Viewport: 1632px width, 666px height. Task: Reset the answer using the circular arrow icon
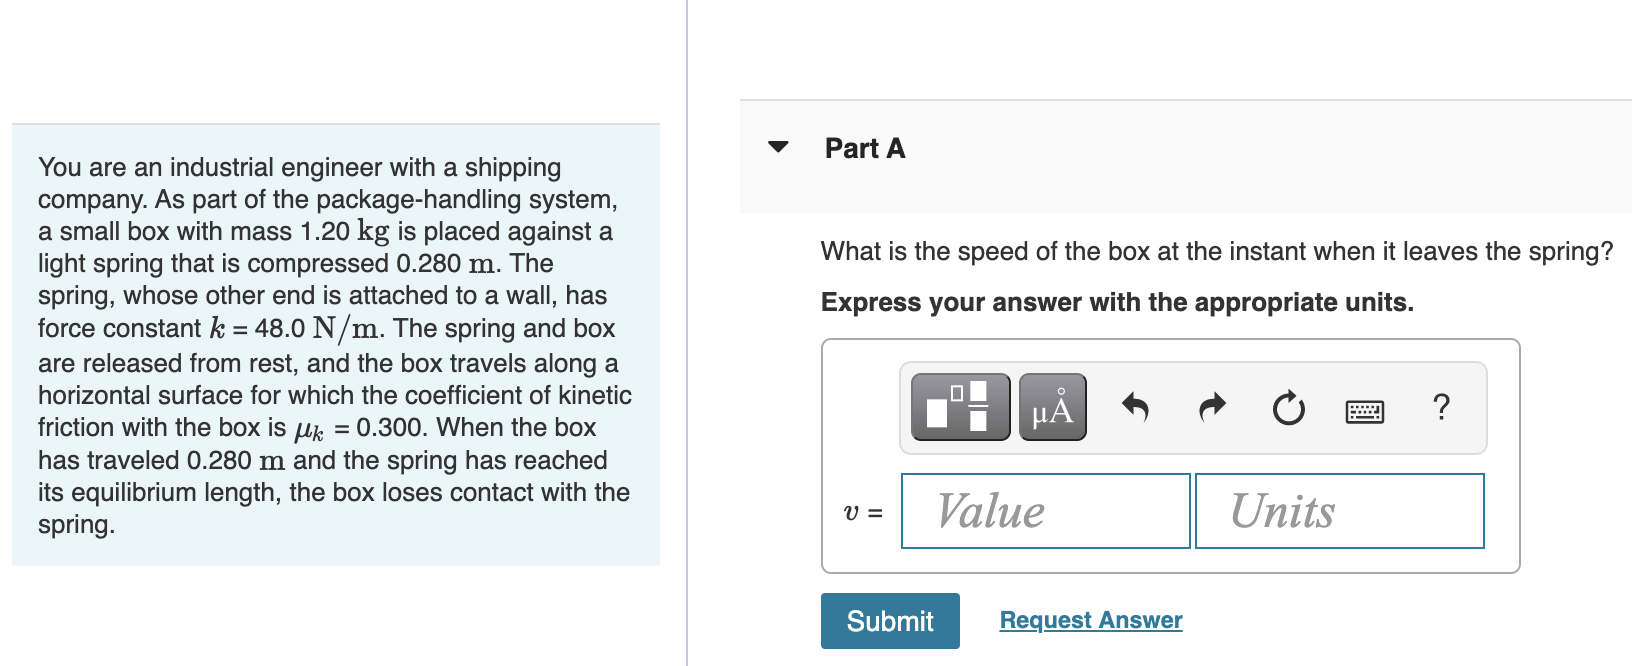pos(1288,406)
